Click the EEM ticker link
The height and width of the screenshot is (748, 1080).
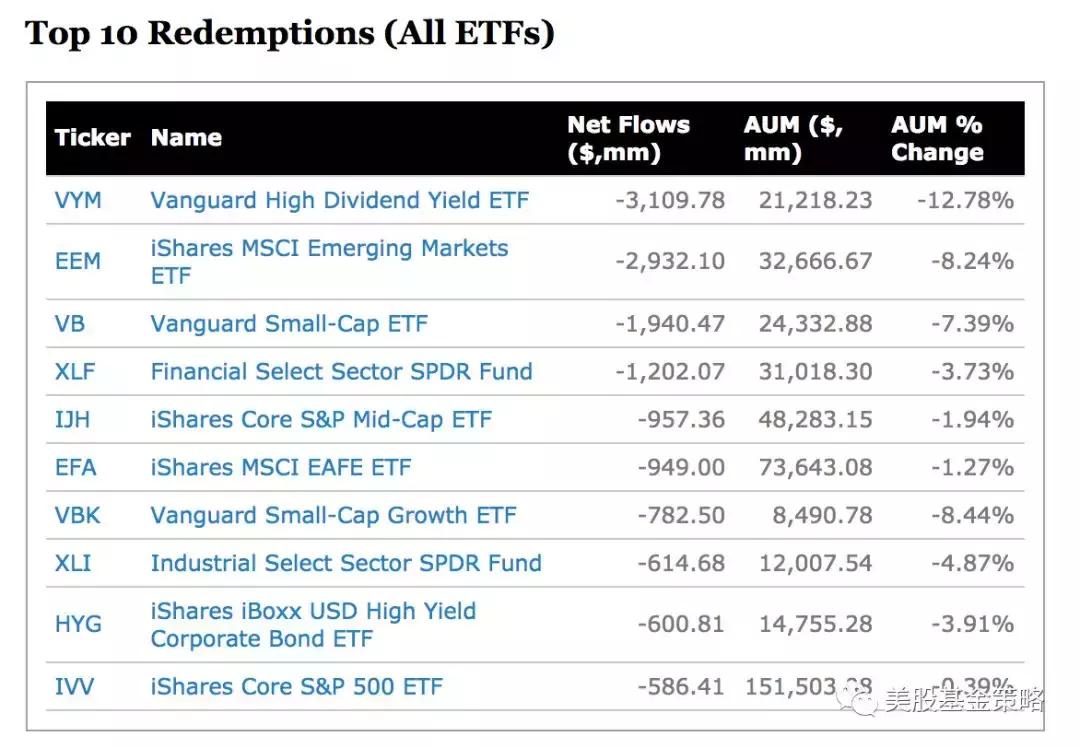tap(78, 261)
